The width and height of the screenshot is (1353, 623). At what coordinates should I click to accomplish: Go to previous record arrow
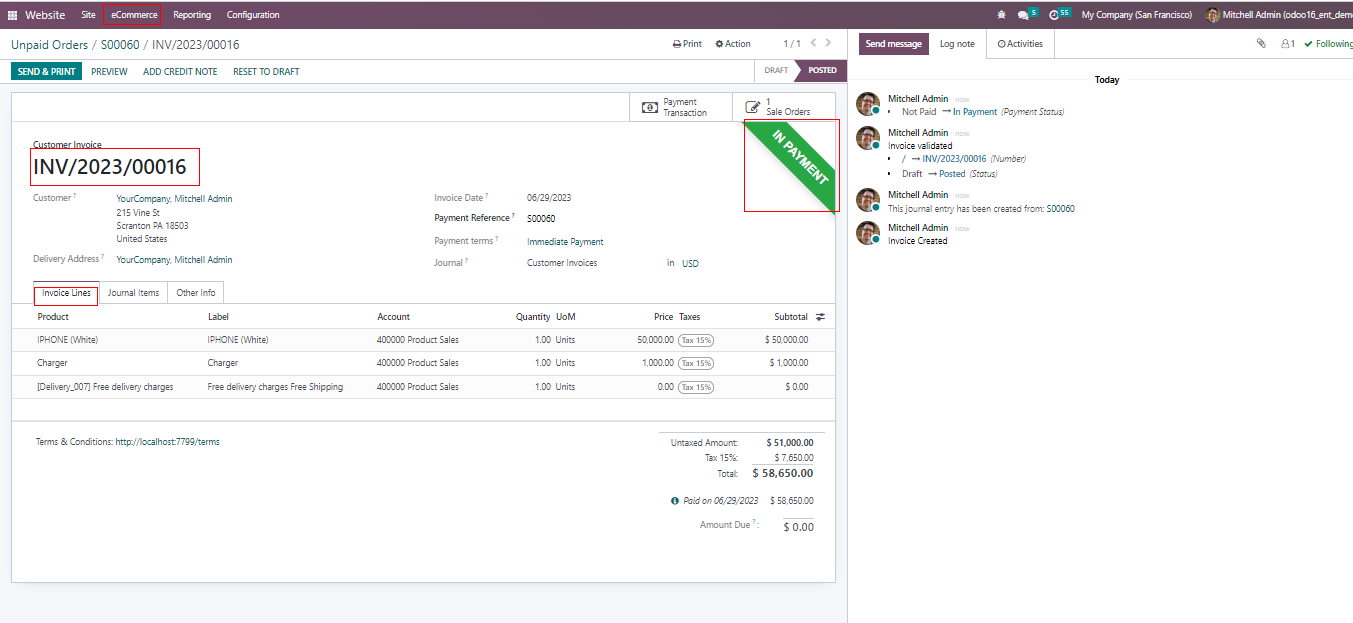click(x=813, y=43)
